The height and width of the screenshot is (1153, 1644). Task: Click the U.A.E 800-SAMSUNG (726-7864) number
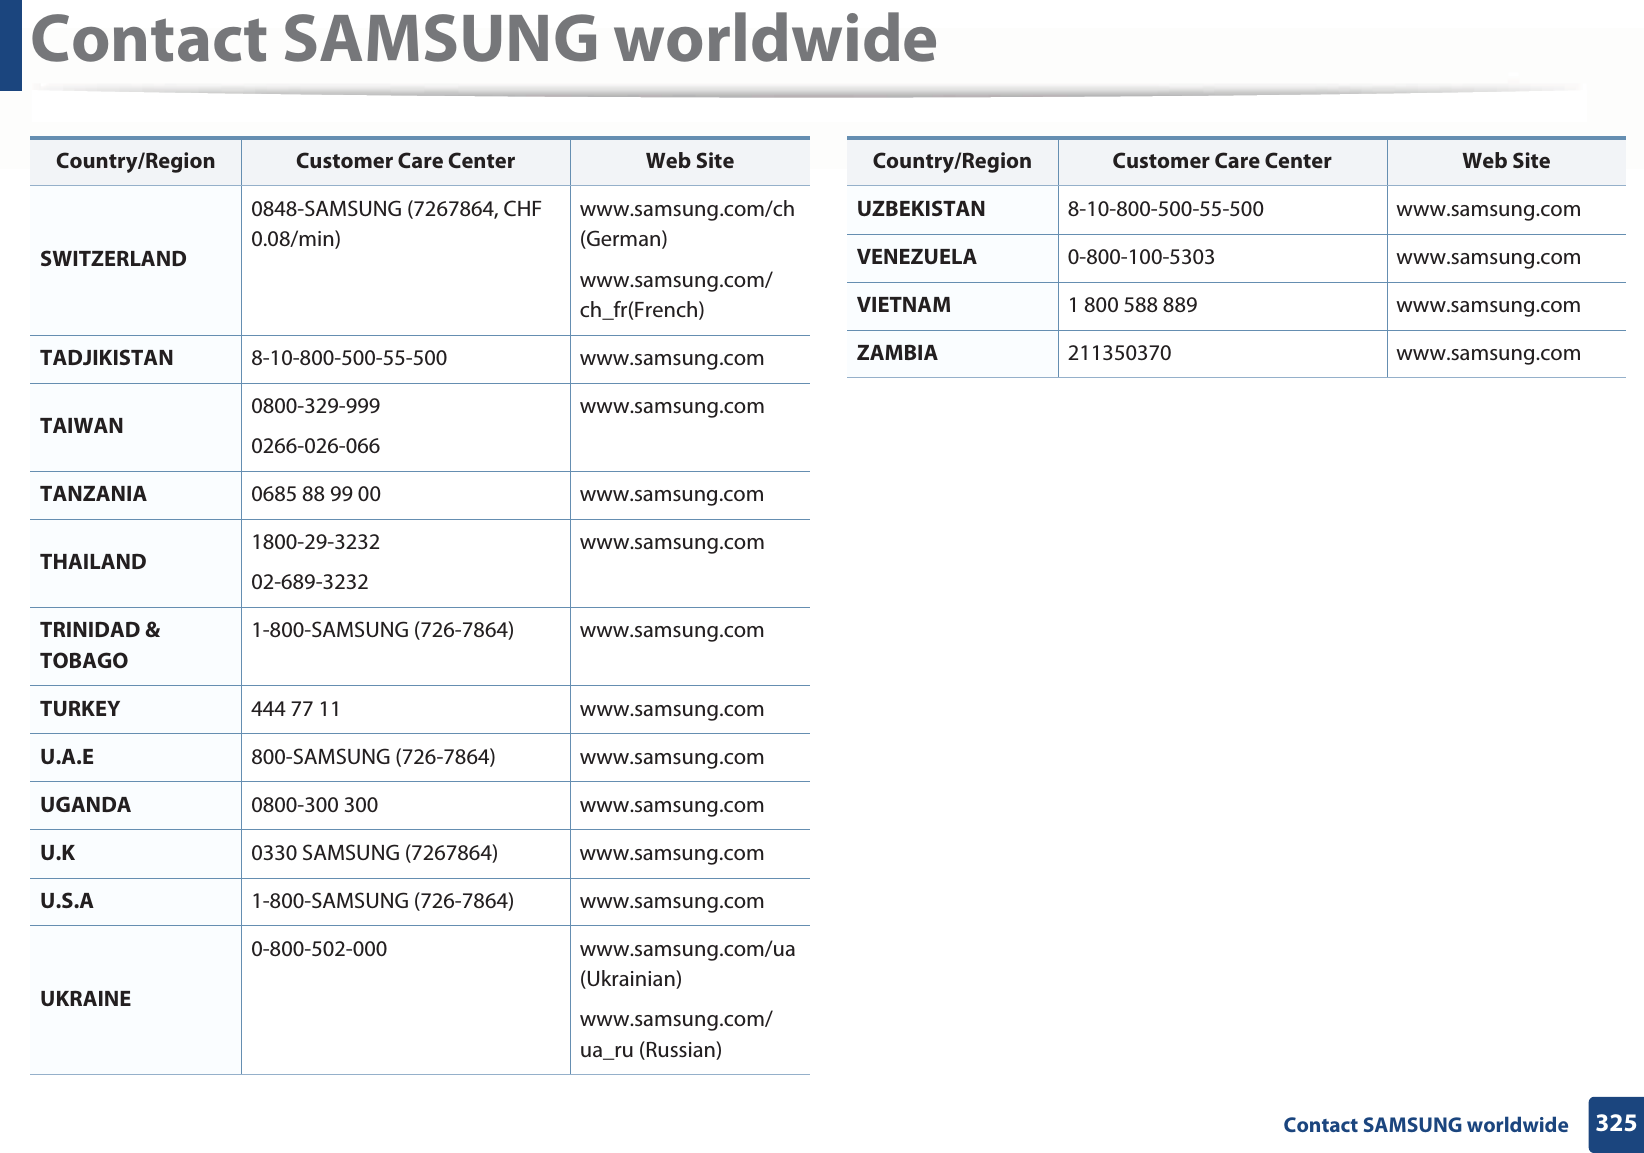pos(373,757)
